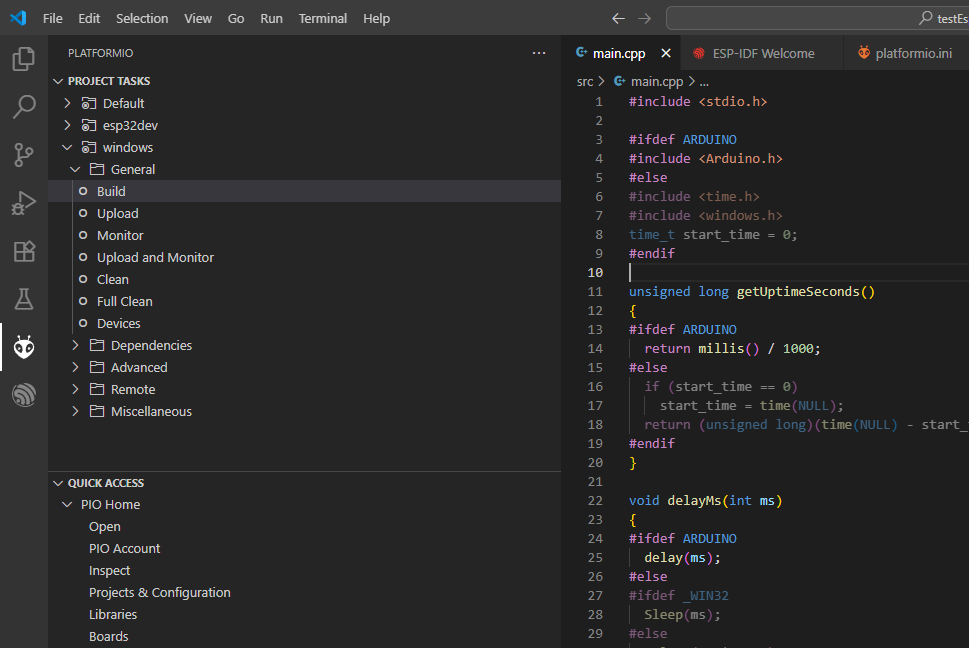
Task: Open the View menu
Action: (x=198, y=19)
